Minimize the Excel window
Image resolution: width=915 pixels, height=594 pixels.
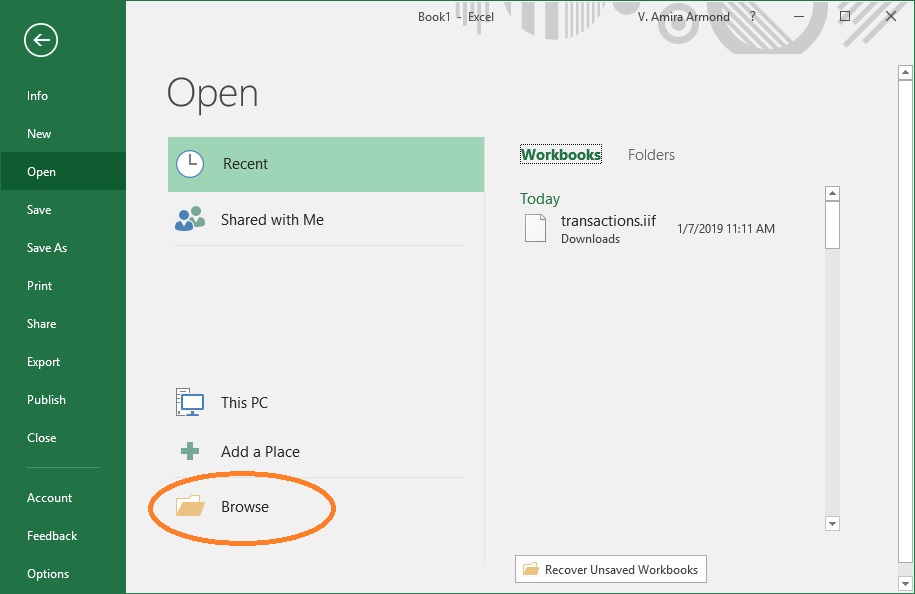(x=799, y=16)
